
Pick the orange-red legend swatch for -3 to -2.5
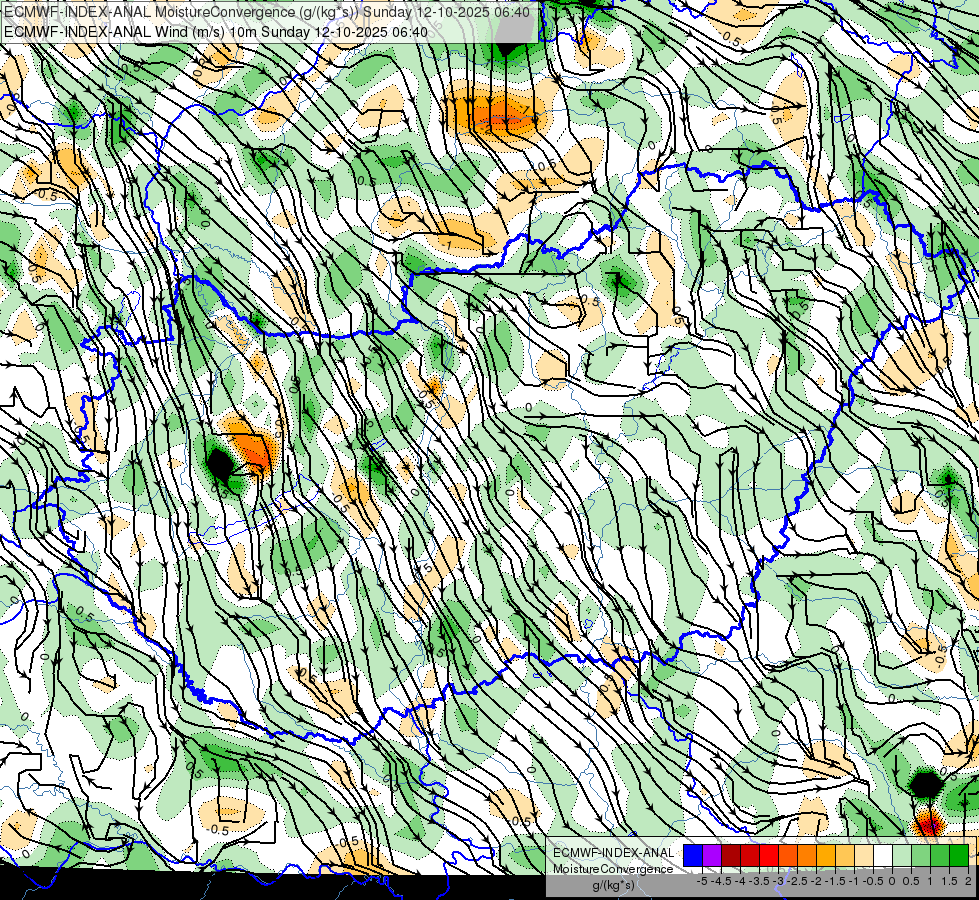click(x=788, y=856)
